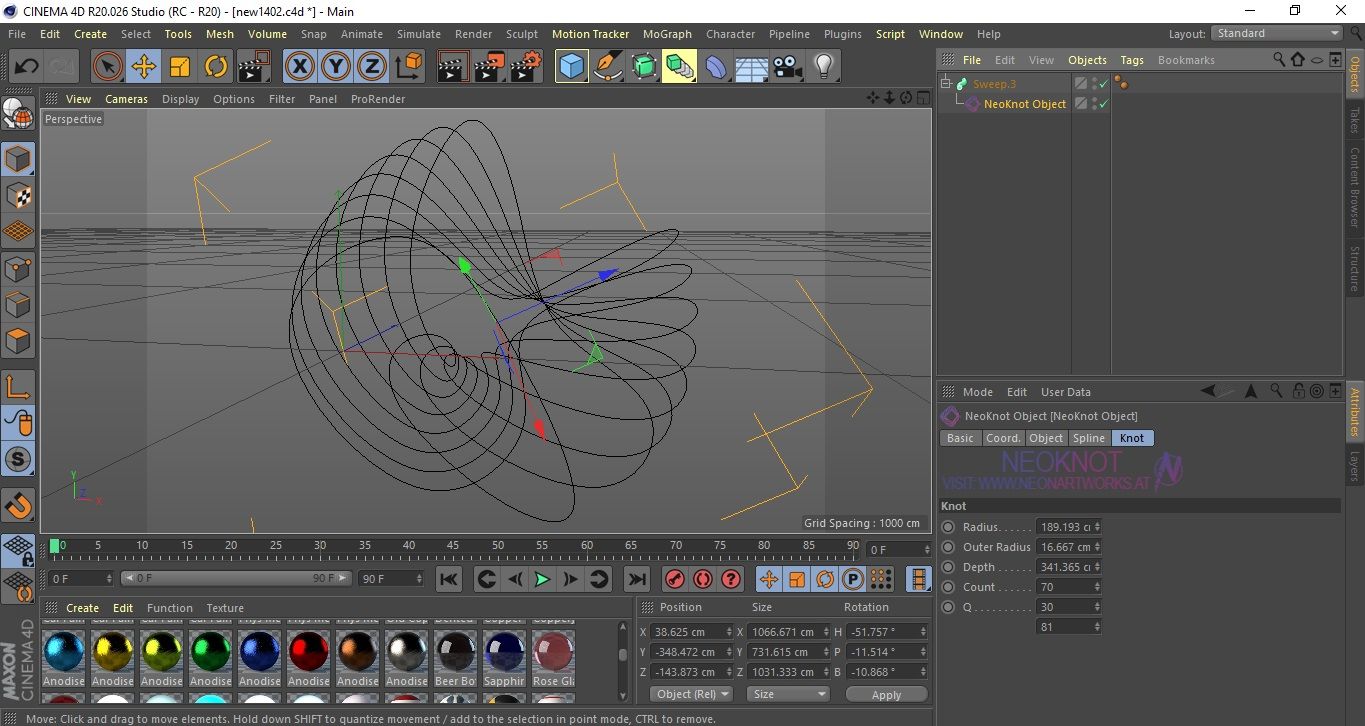
Task: Select Texture mode checkered cube icon
Action: 18,195
